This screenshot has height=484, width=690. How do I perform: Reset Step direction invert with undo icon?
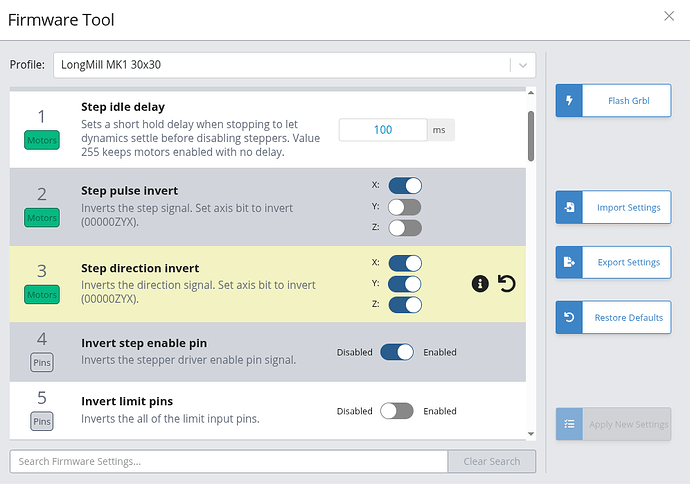point(506,284)
